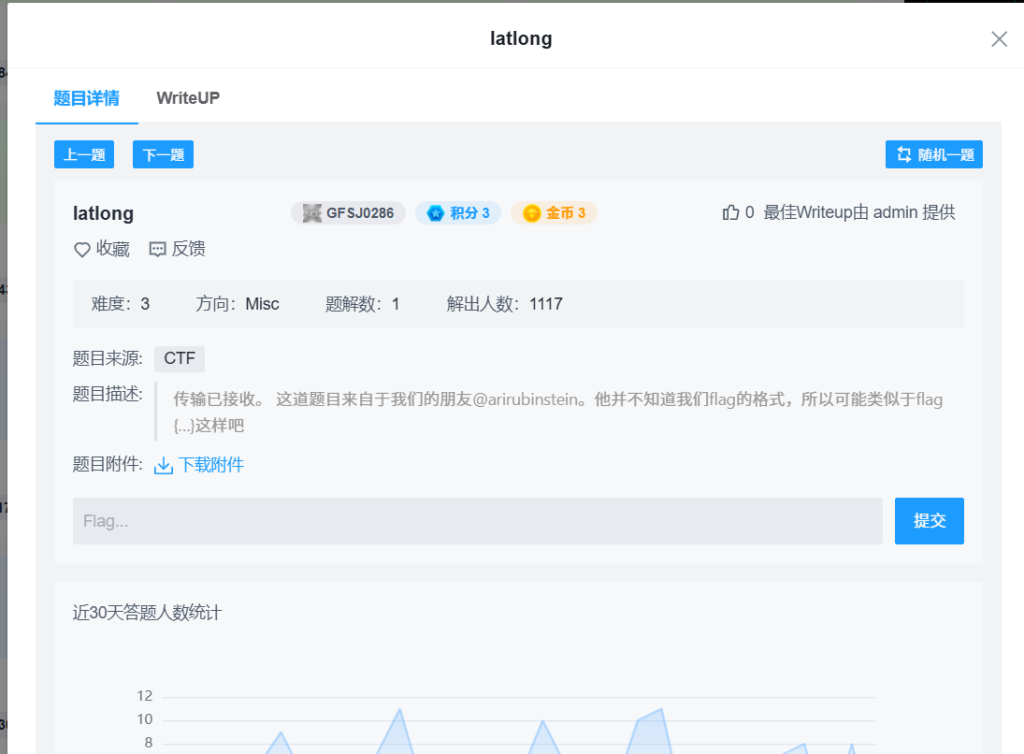Image resolution: width=1024 pixels, height=754 pixels.
Task: Click the download attachment icon
Action: click(x=163, y=465)
